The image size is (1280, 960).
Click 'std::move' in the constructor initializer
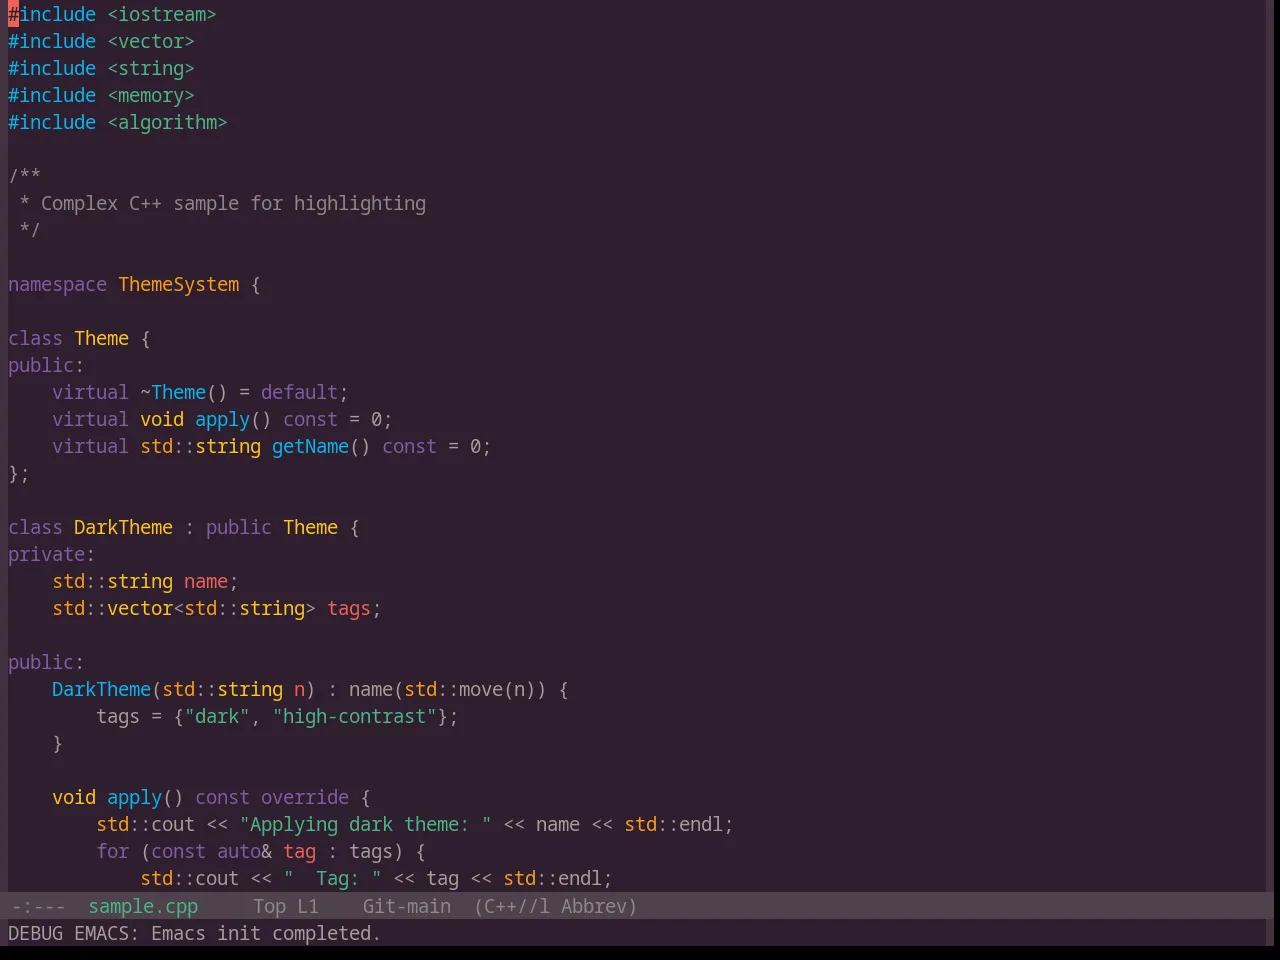click(453, 689)
